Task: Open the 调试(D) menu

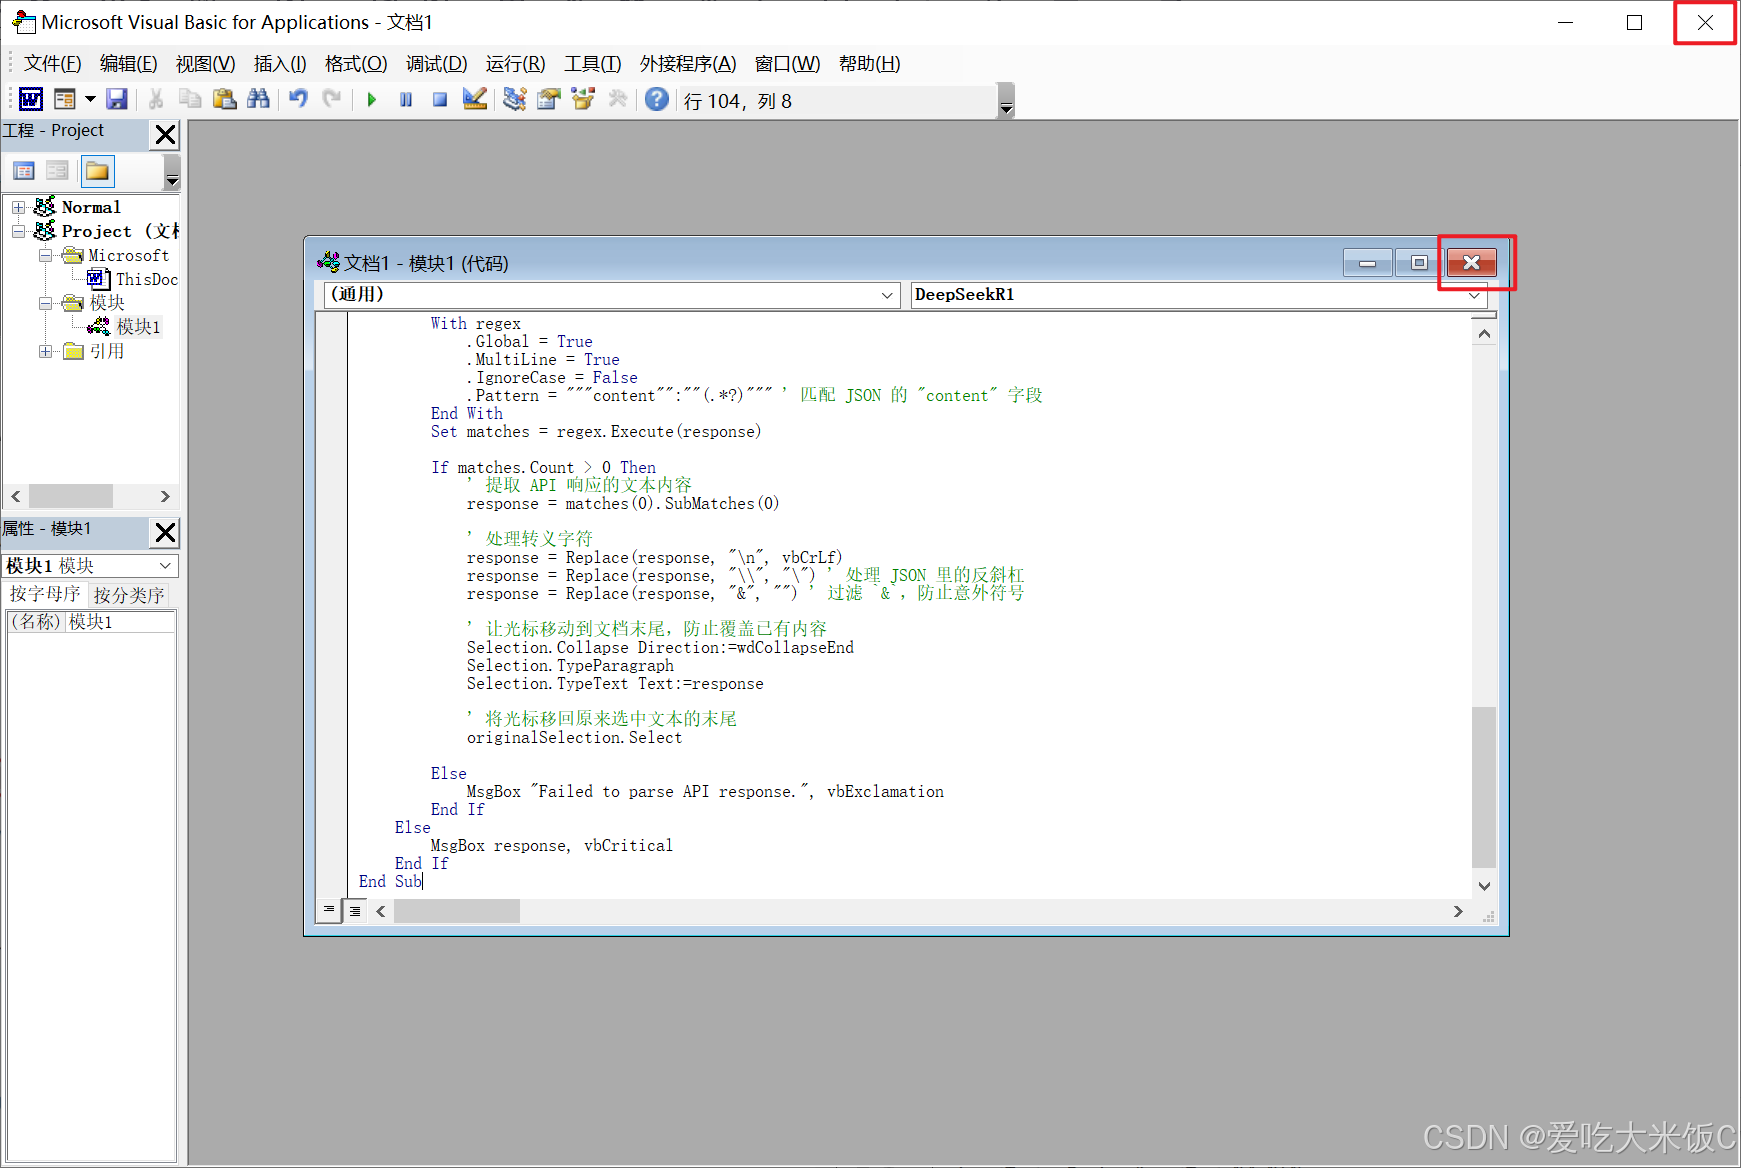Action: tap(436, 64)
